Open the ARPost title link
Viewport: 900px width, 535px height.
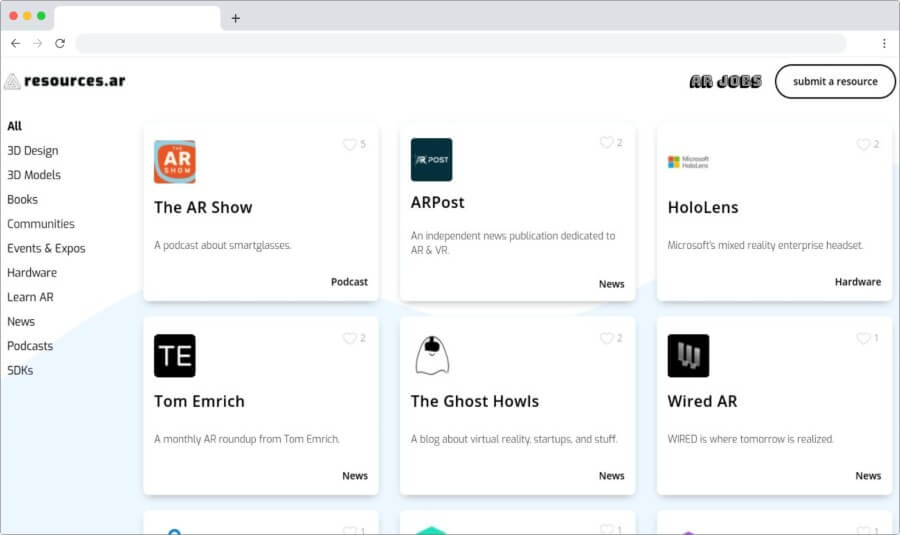coord(437,203)
